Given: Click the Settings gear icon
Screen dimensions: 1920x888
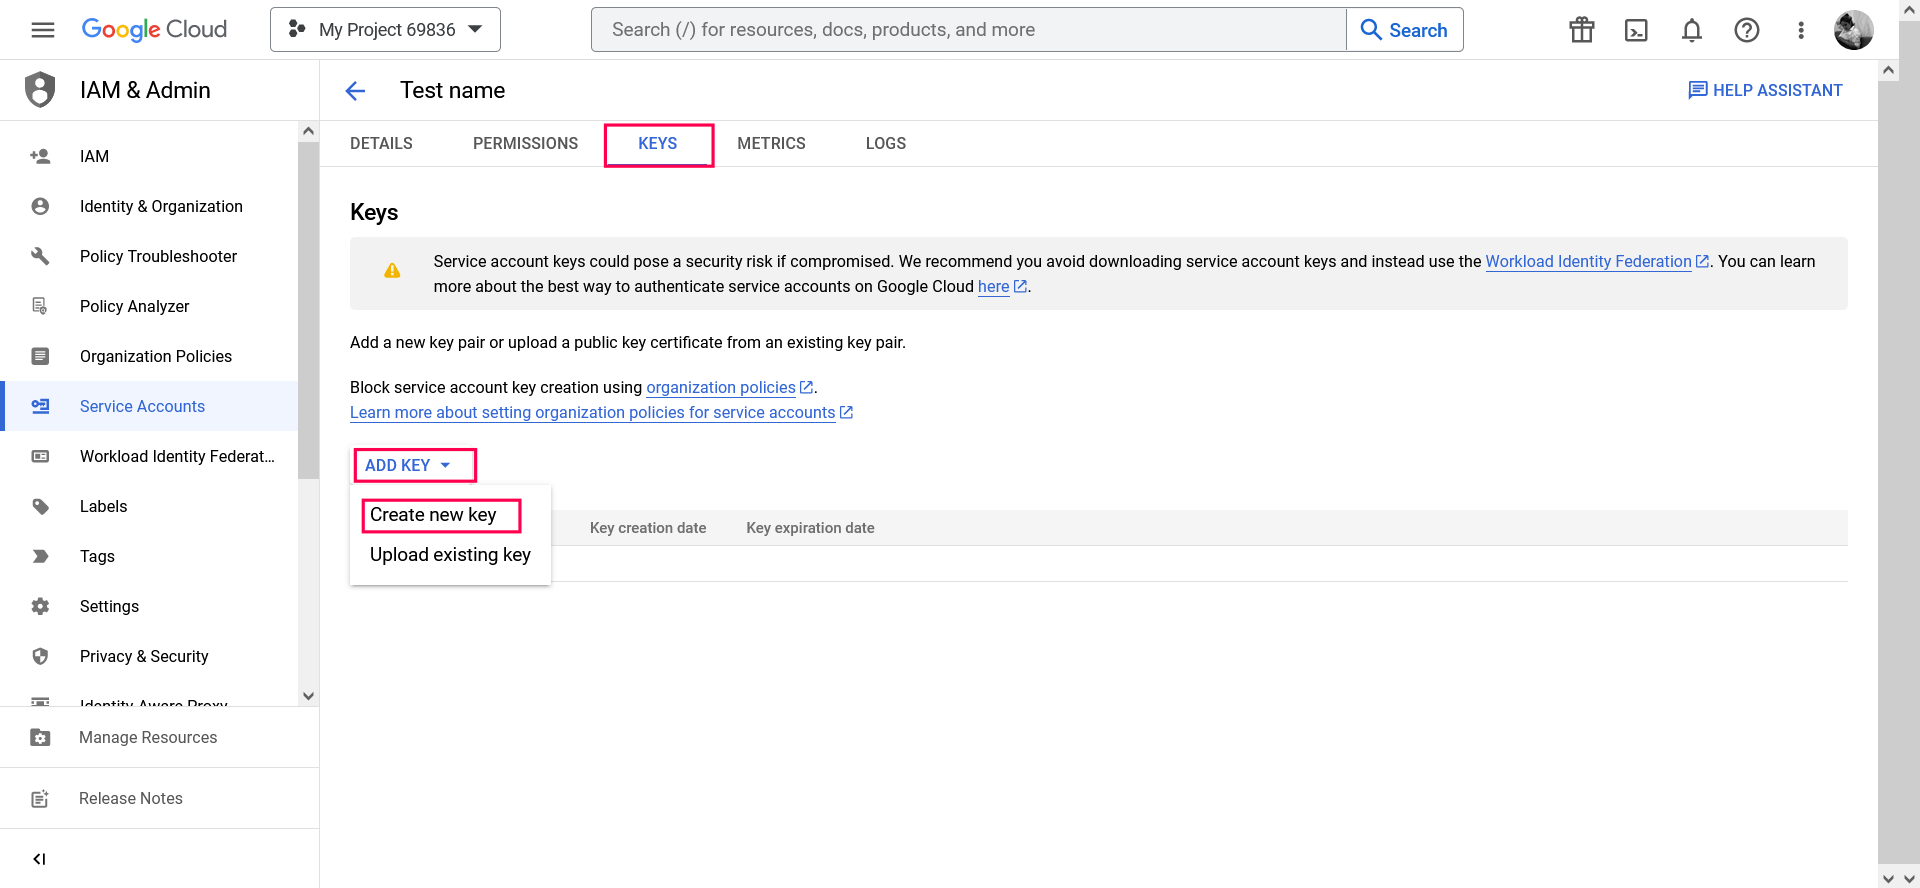Looking at the screenshot, I should point(40,606).
